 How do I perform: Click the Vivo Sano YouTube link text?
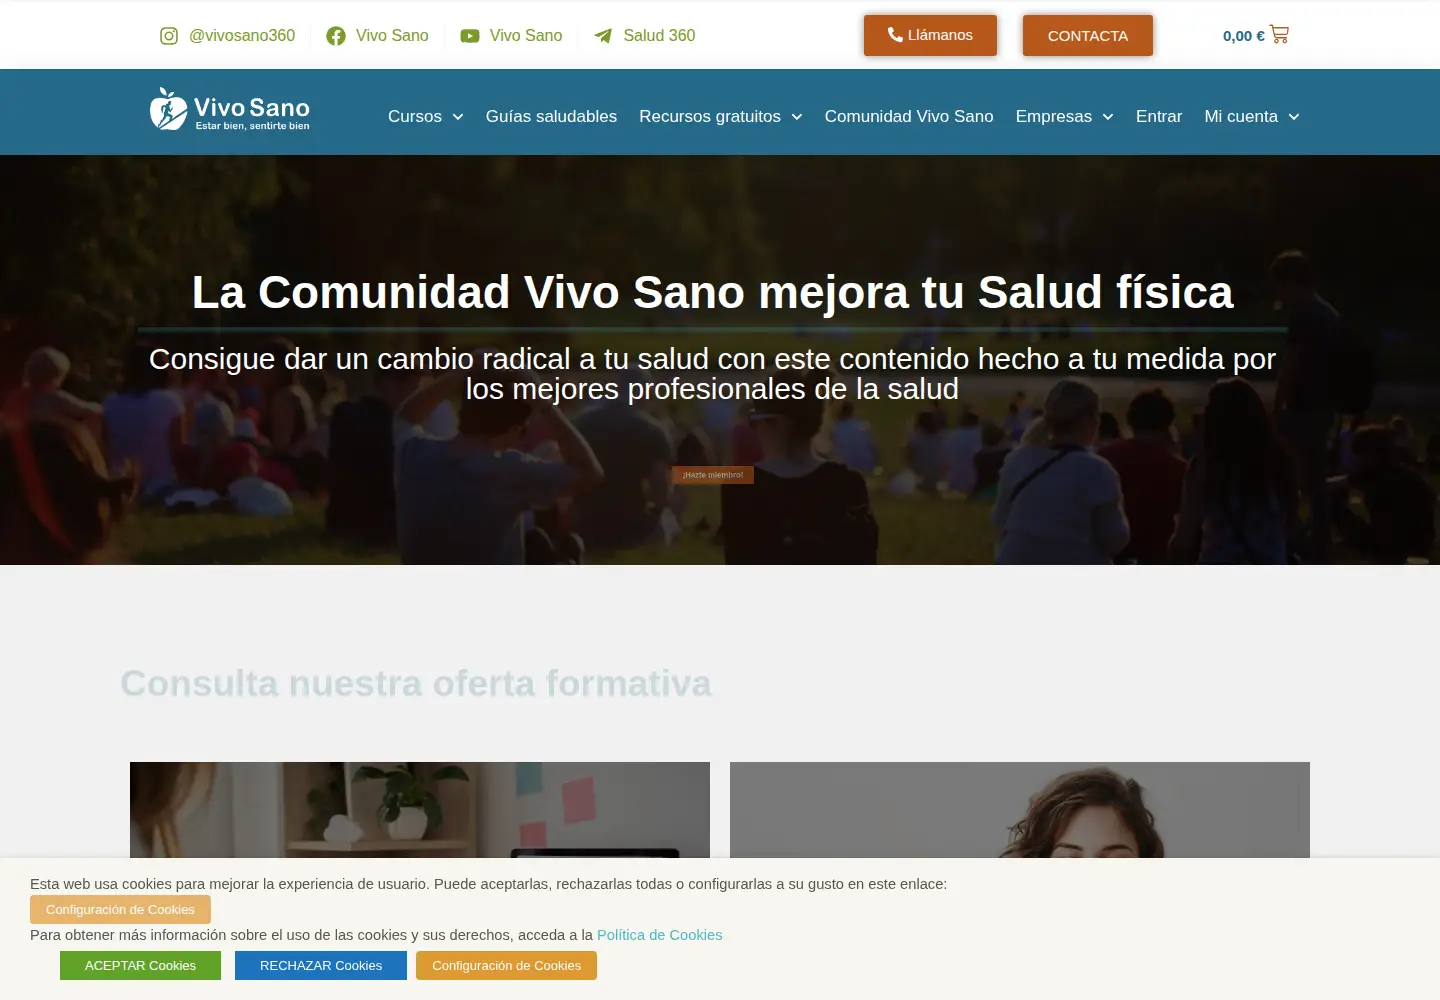(526, 36)
